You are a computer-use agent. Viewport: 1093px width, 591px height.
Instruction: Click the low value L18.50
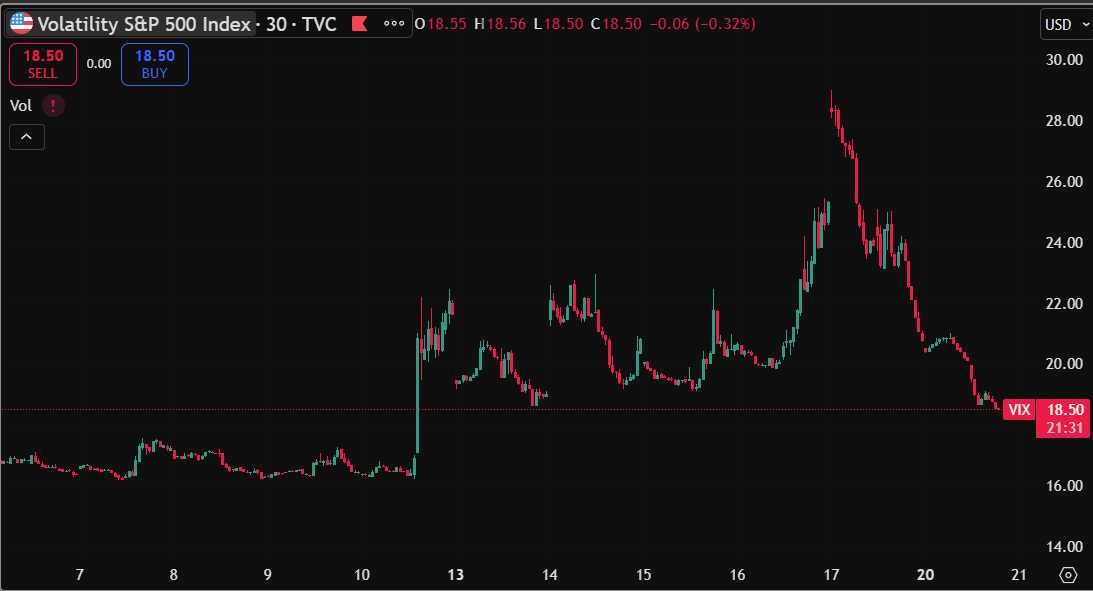pyautogui.click(x=558, y=24)
